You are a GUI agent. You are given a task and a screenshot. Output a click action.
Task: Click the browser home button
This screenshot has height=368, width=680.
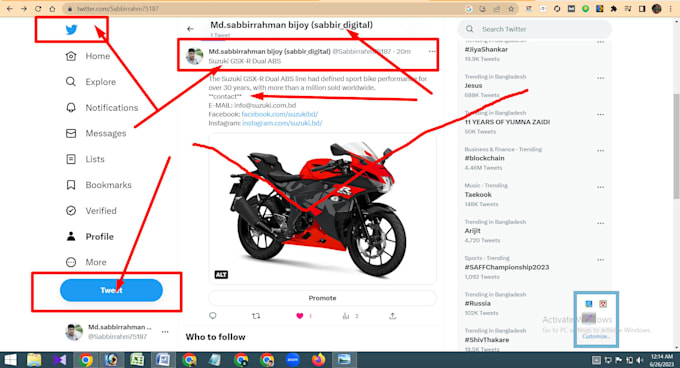click(52, 9)
